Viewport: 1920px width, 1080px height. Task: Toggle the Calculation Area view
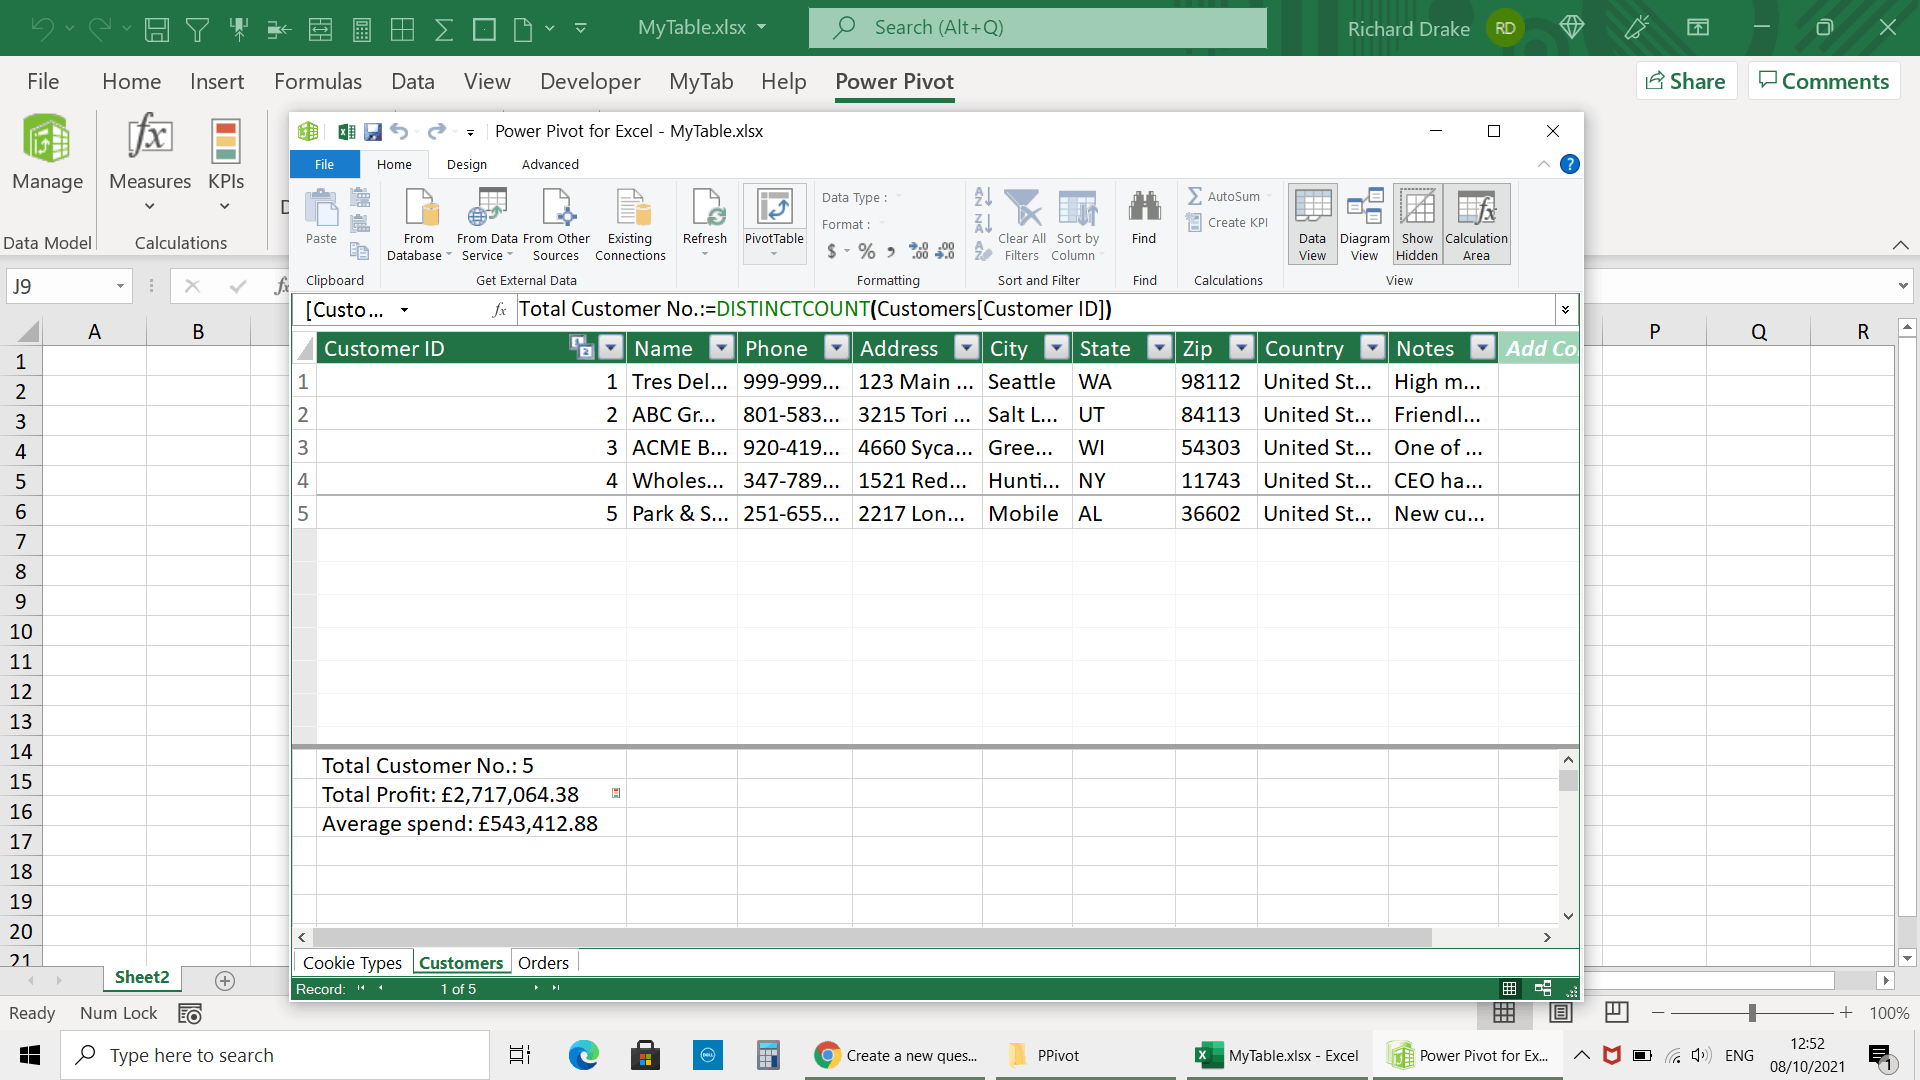click(1476, 224)
